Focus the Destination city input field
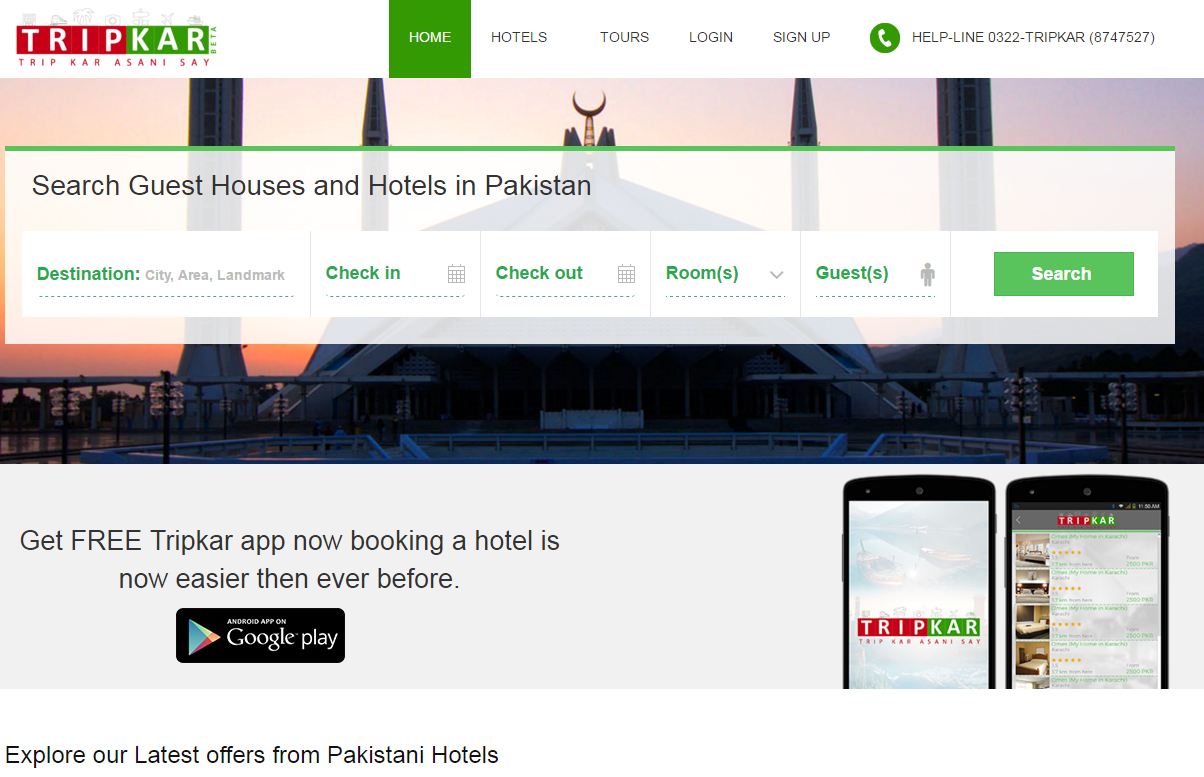 [166, 275]
